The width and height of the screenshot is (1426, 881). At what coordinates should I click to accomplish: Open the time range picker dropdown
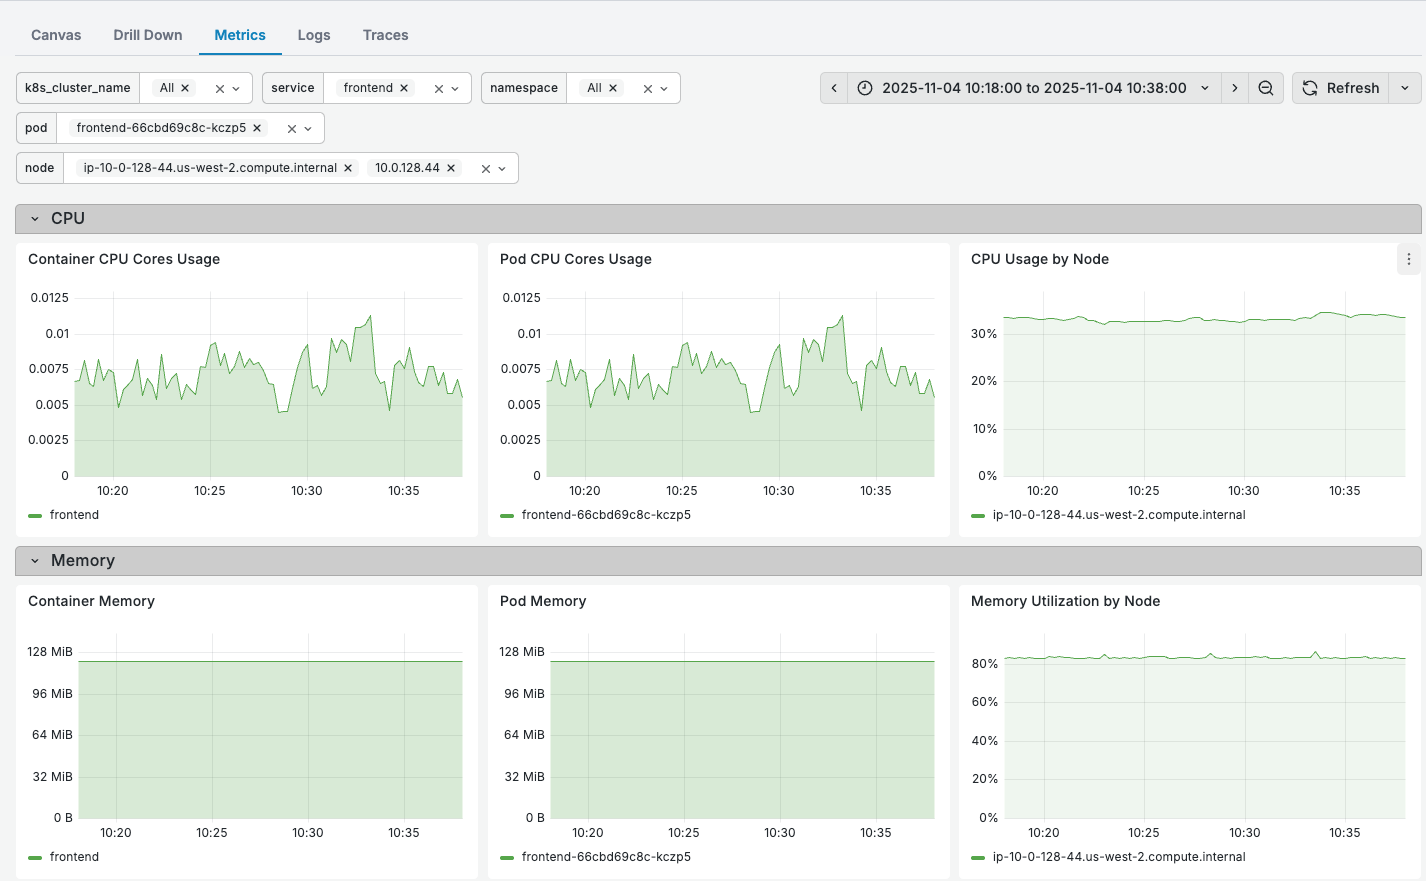click(x=1034, y=88)
